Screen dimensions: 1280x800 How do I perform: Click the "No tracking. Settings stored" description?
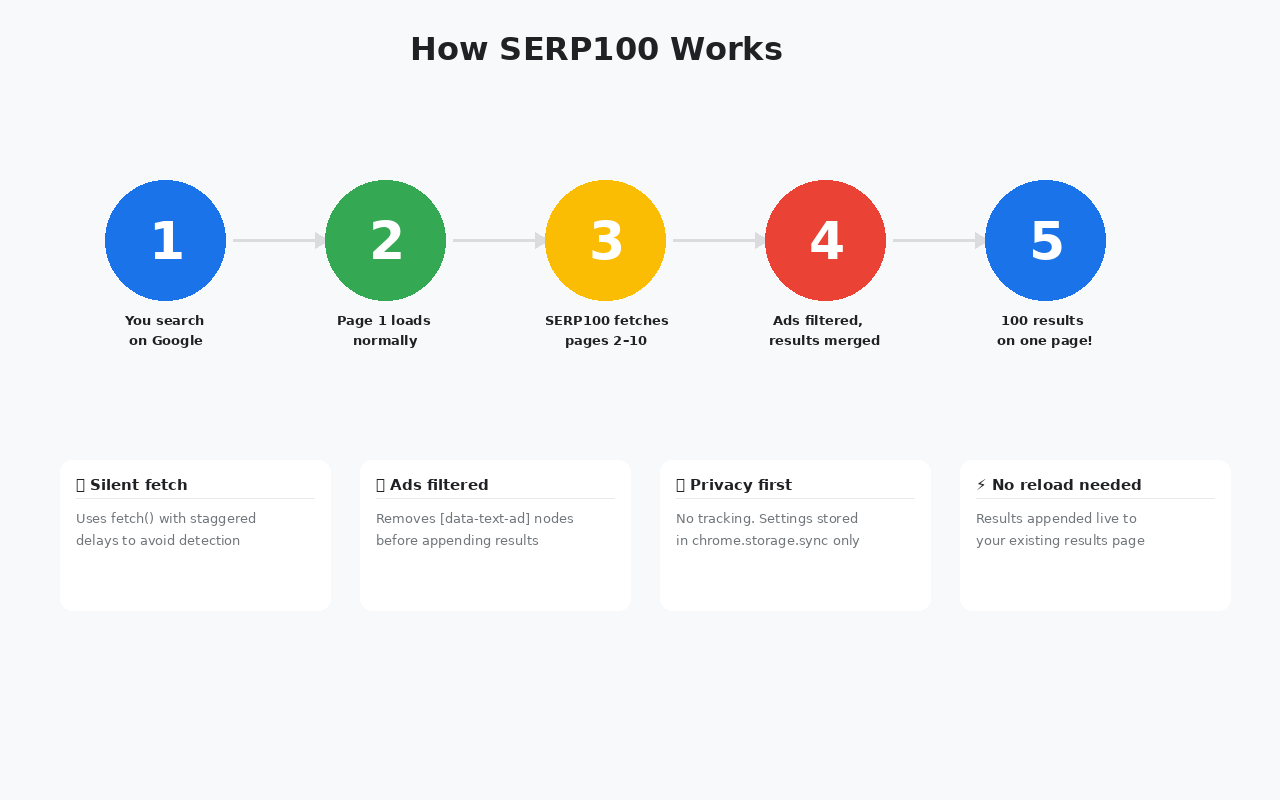768,530
